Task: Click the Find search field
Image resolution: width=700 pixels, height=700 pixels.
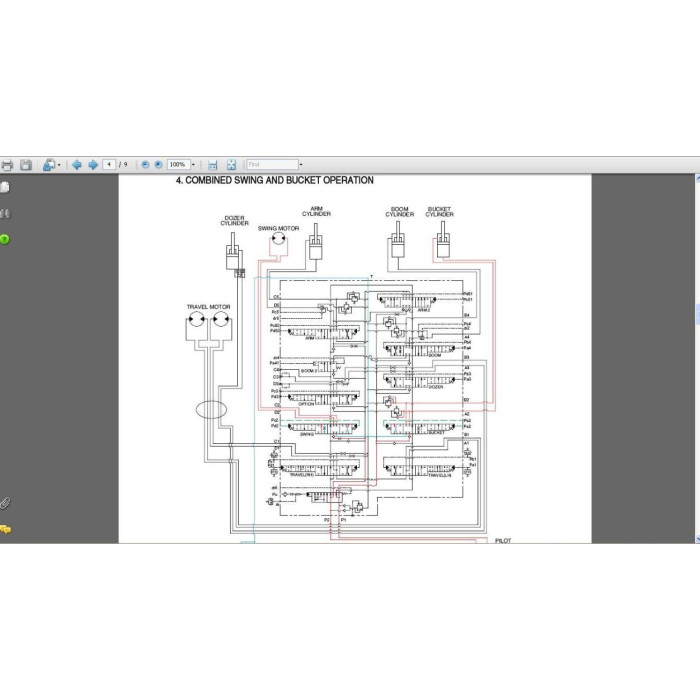Action: [272, 165]
